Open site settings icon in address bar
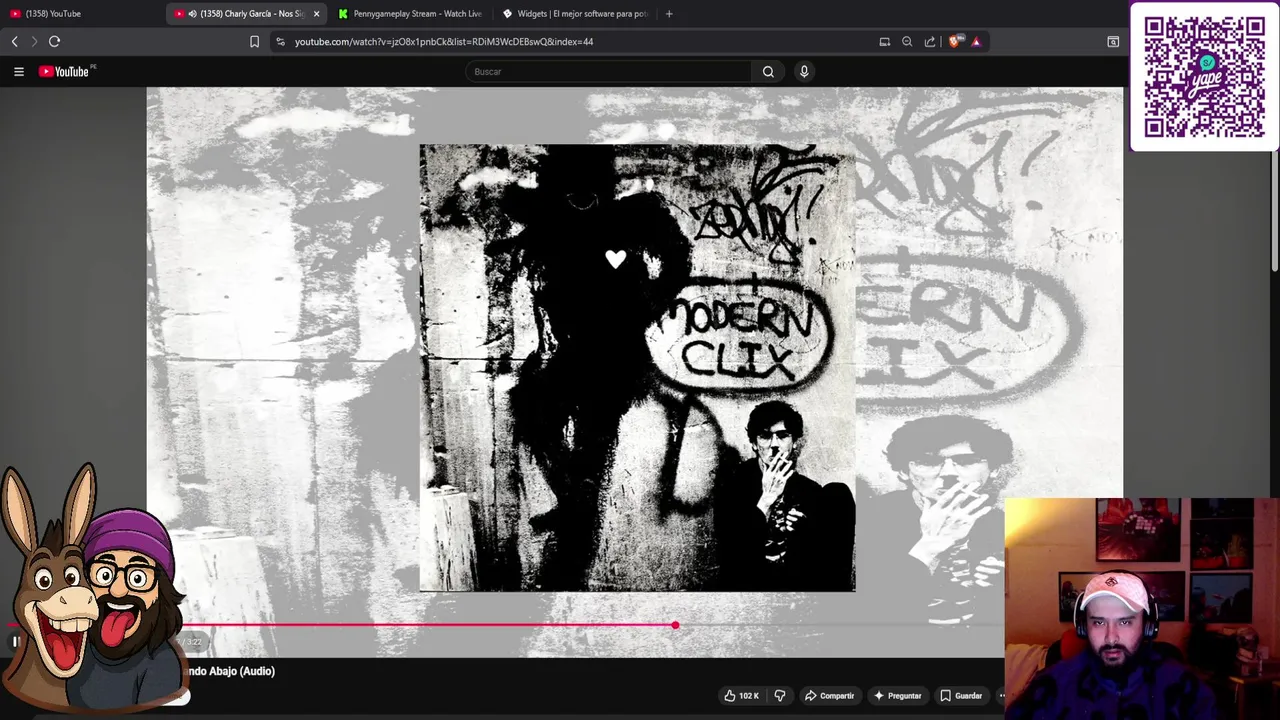Screen dimensions: 1280x720 pos(280,41)
